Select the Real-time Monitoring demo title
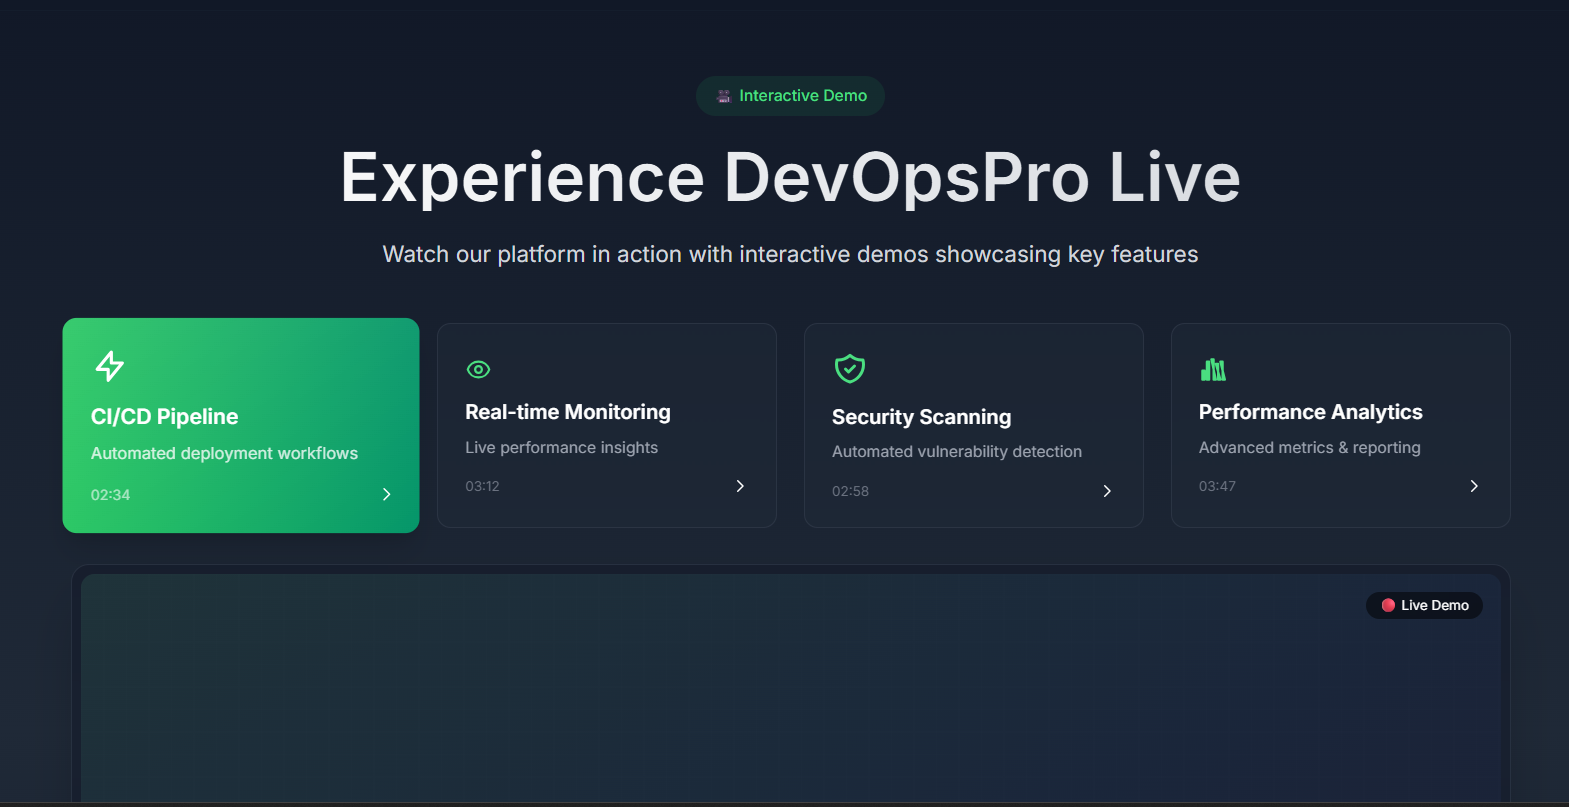1569x807 pixels. coord(568,412)
